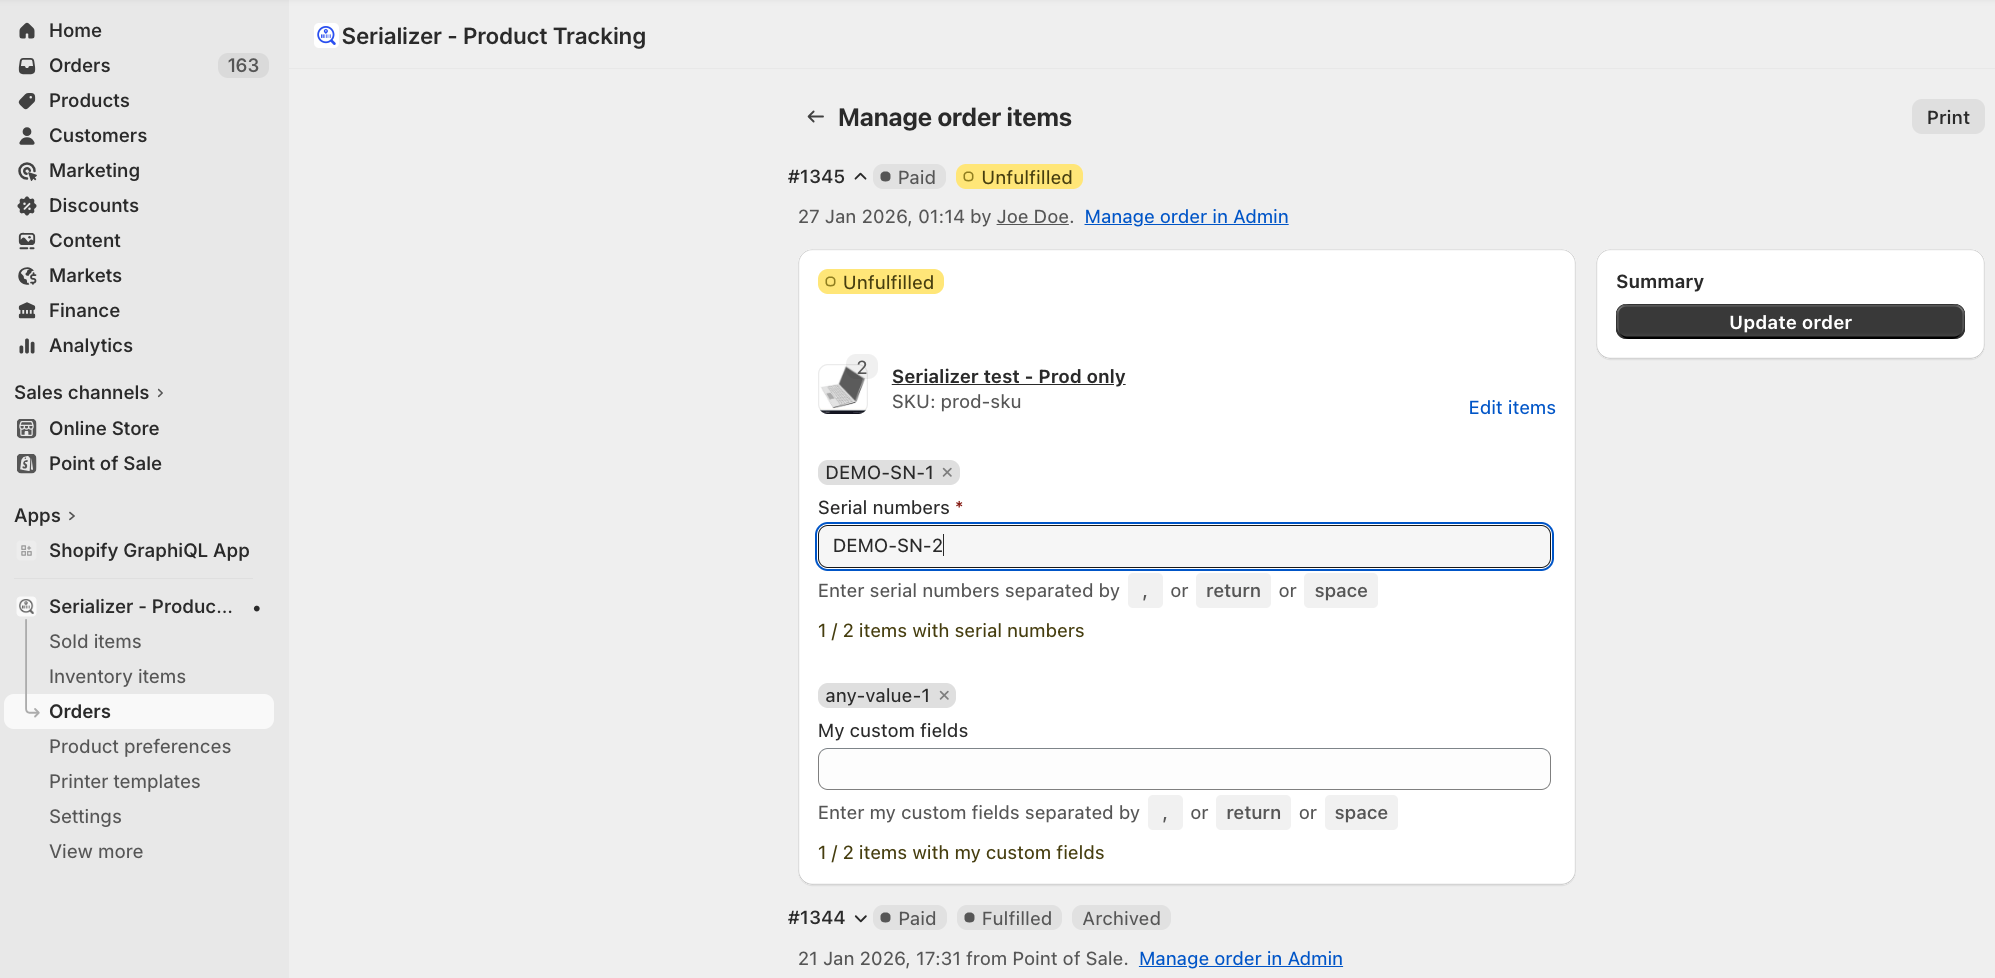Remove the any-value-1 custom field tag
This screenshot has width=1995, height=978.
coord(944,695)
